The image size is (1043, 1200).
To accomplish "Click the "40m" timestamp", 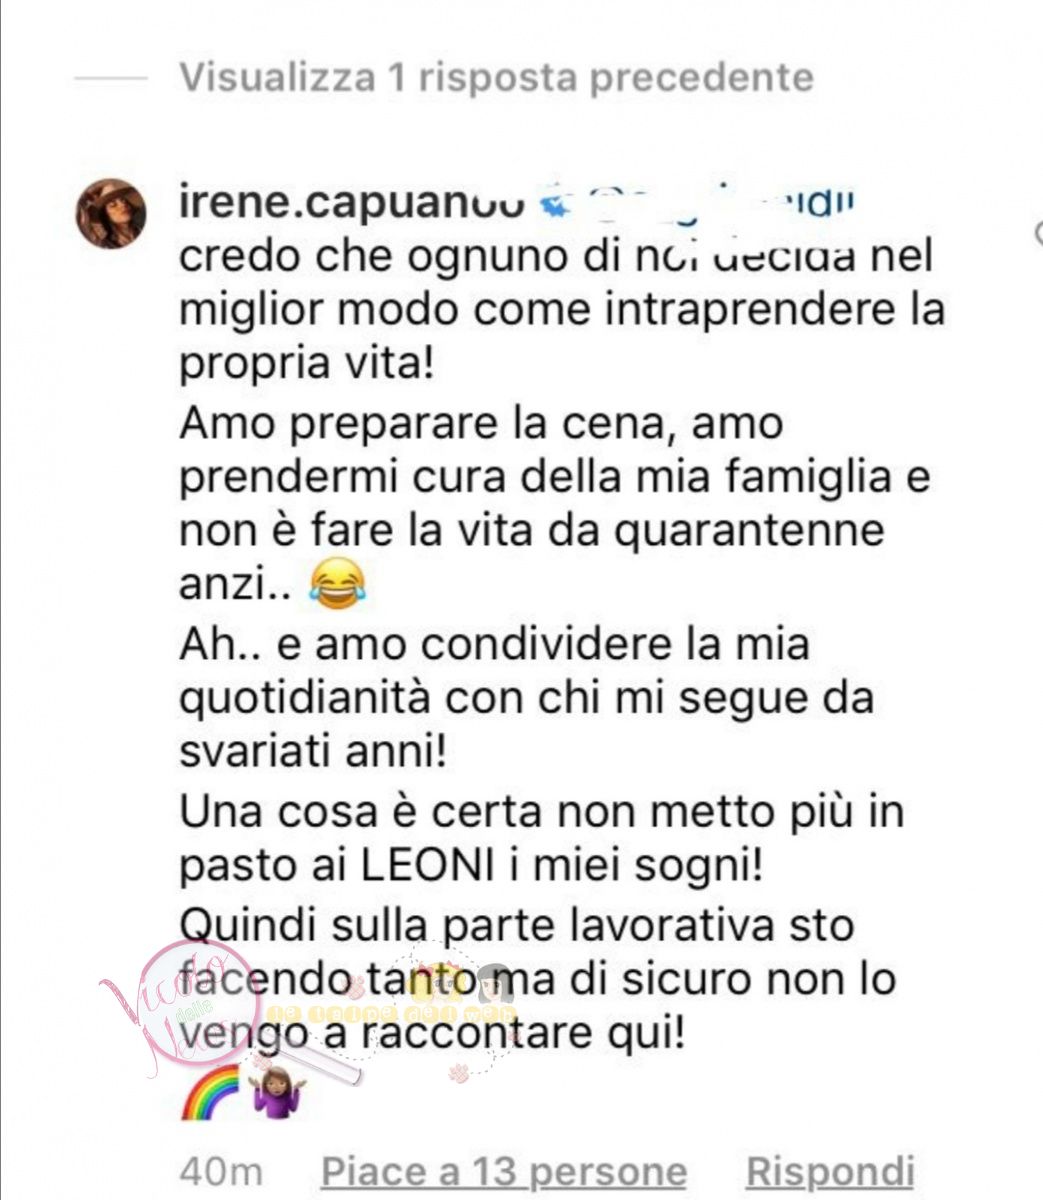I will pos(221,1170).
